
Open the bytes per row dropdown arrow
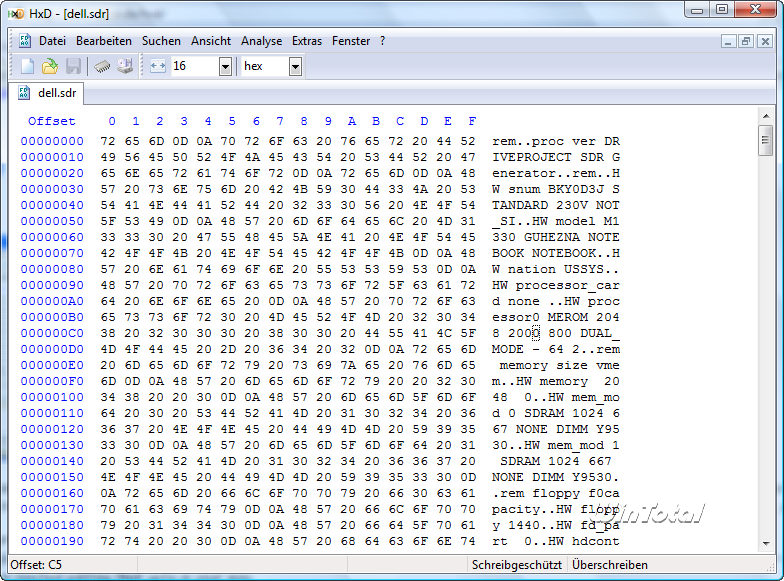tap(226, 66)
